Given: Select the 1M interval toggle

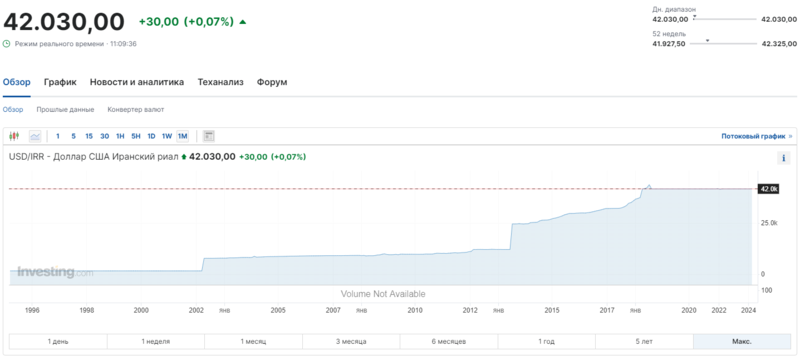Looking at the screenshot, I should point(182,136).
